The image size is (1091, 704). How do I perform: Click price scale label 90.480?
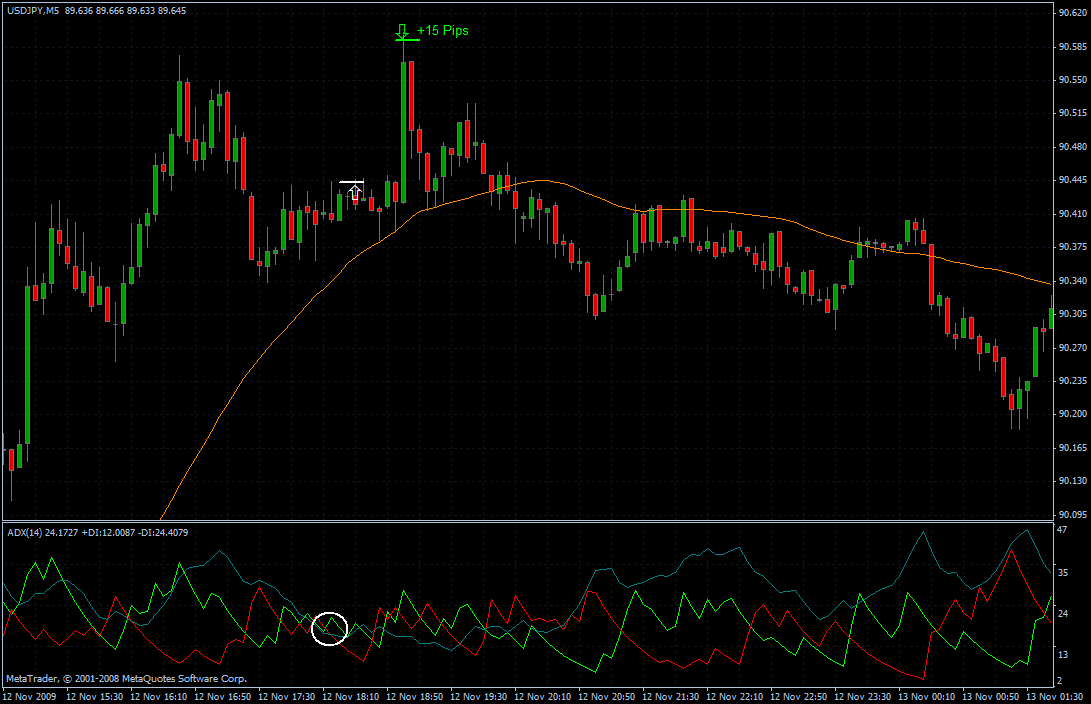pos(1073,147)
